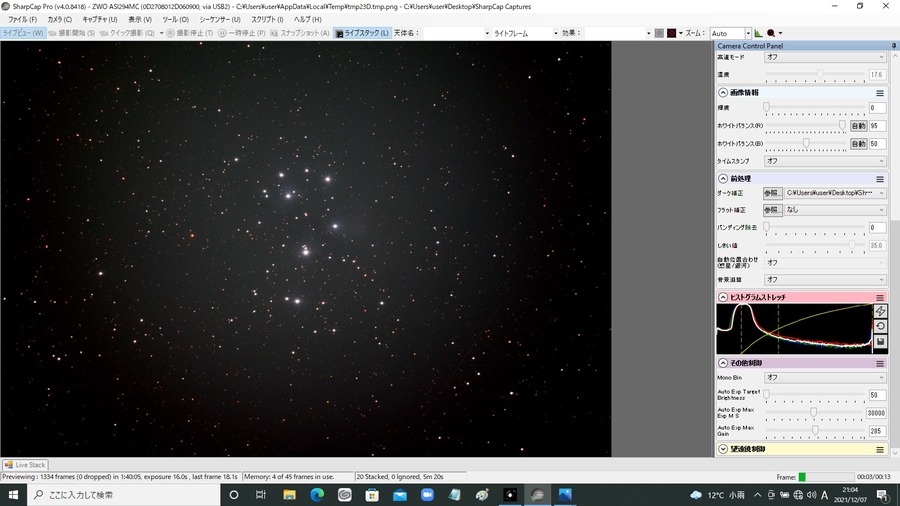The width and height of the screenshot is (900, 506).
Task: Click the taskbar search box
Action: (x=123, y=495)
